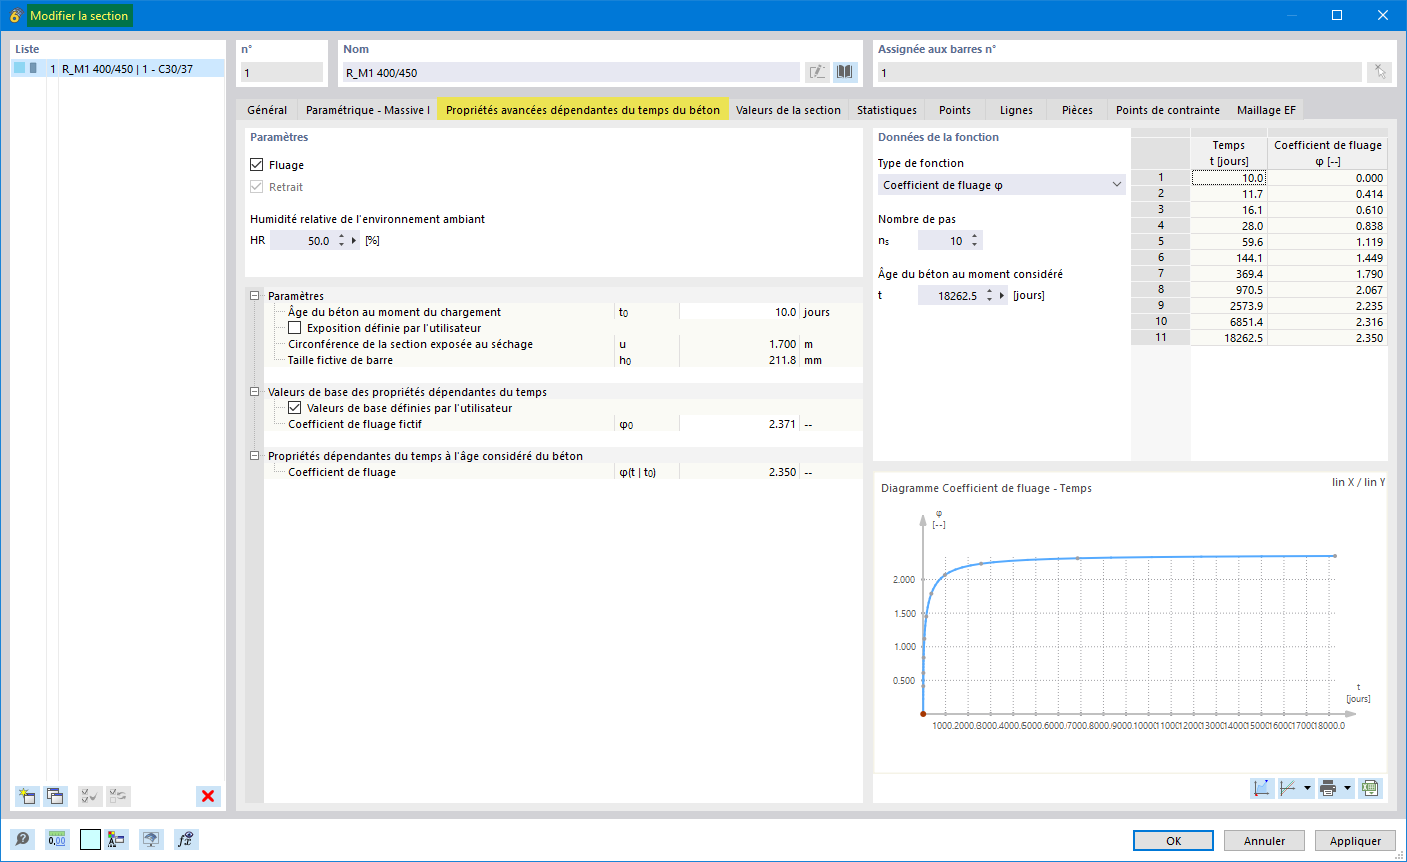This screenshot has height=862, width=1407.
Task: Open the Paramétrique - Massive I tab
Action: 368,110
